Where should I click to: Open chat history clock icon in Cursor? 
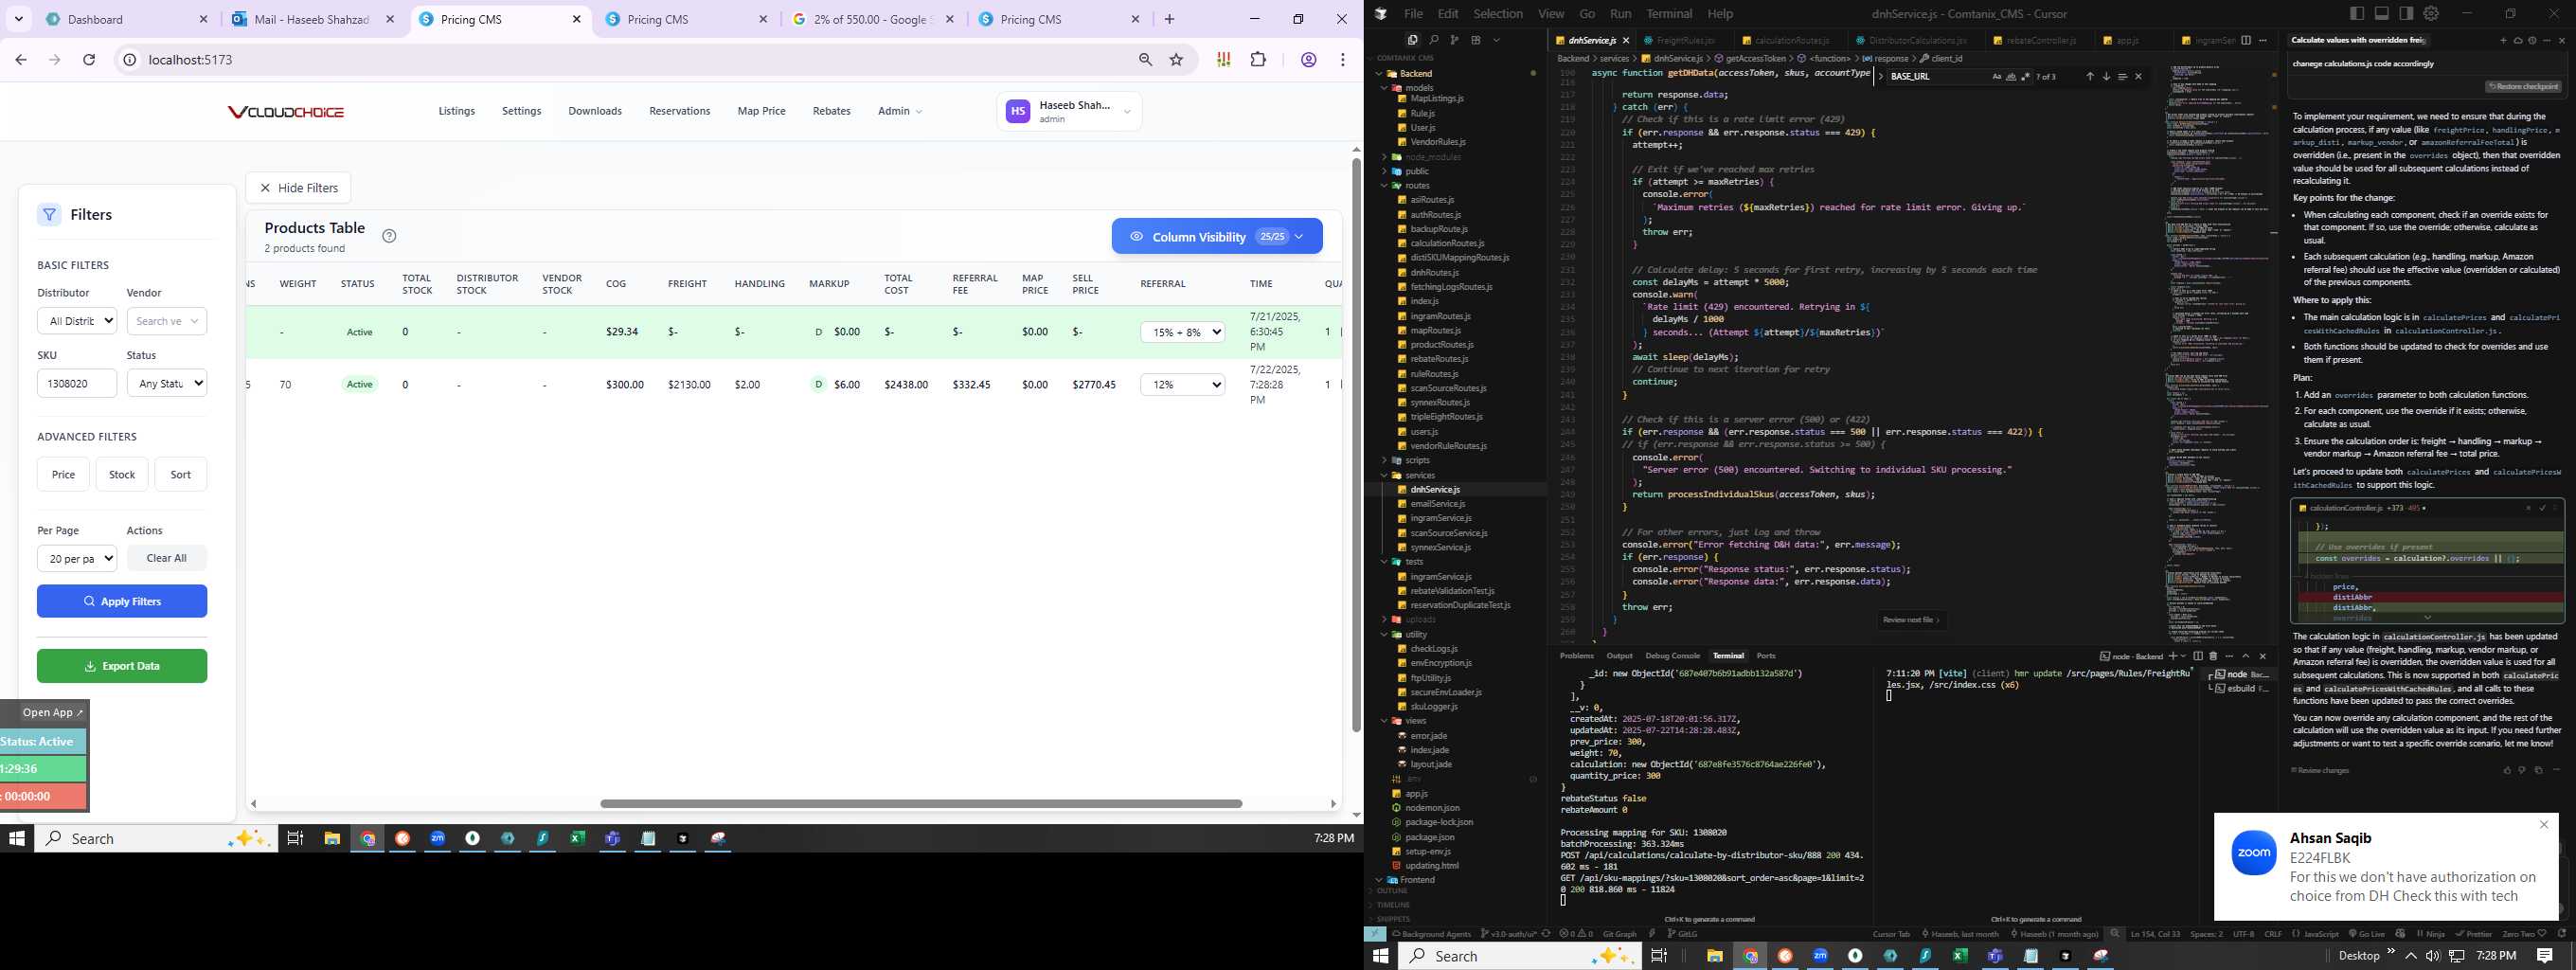pyautogui.click(x=2532, y=41)
